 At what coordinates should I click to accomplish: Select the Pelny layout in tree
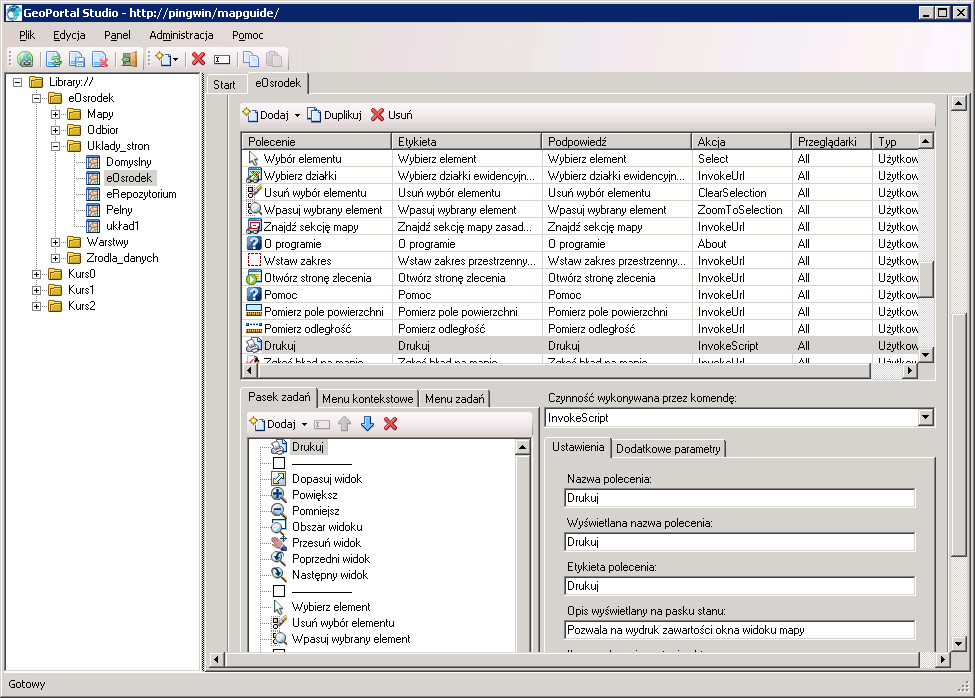[119, 210]
